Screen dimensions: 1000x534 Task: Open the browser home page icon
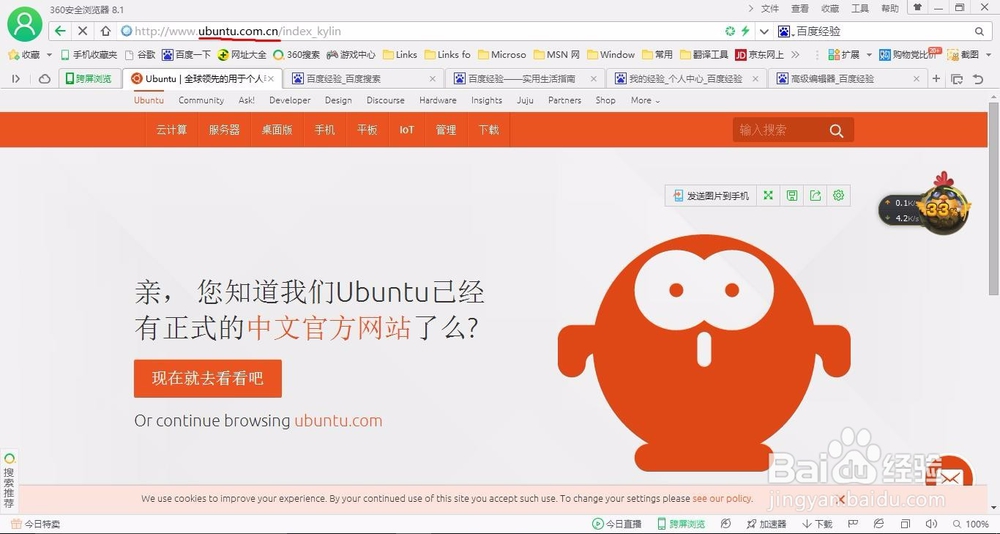point(105,31)
